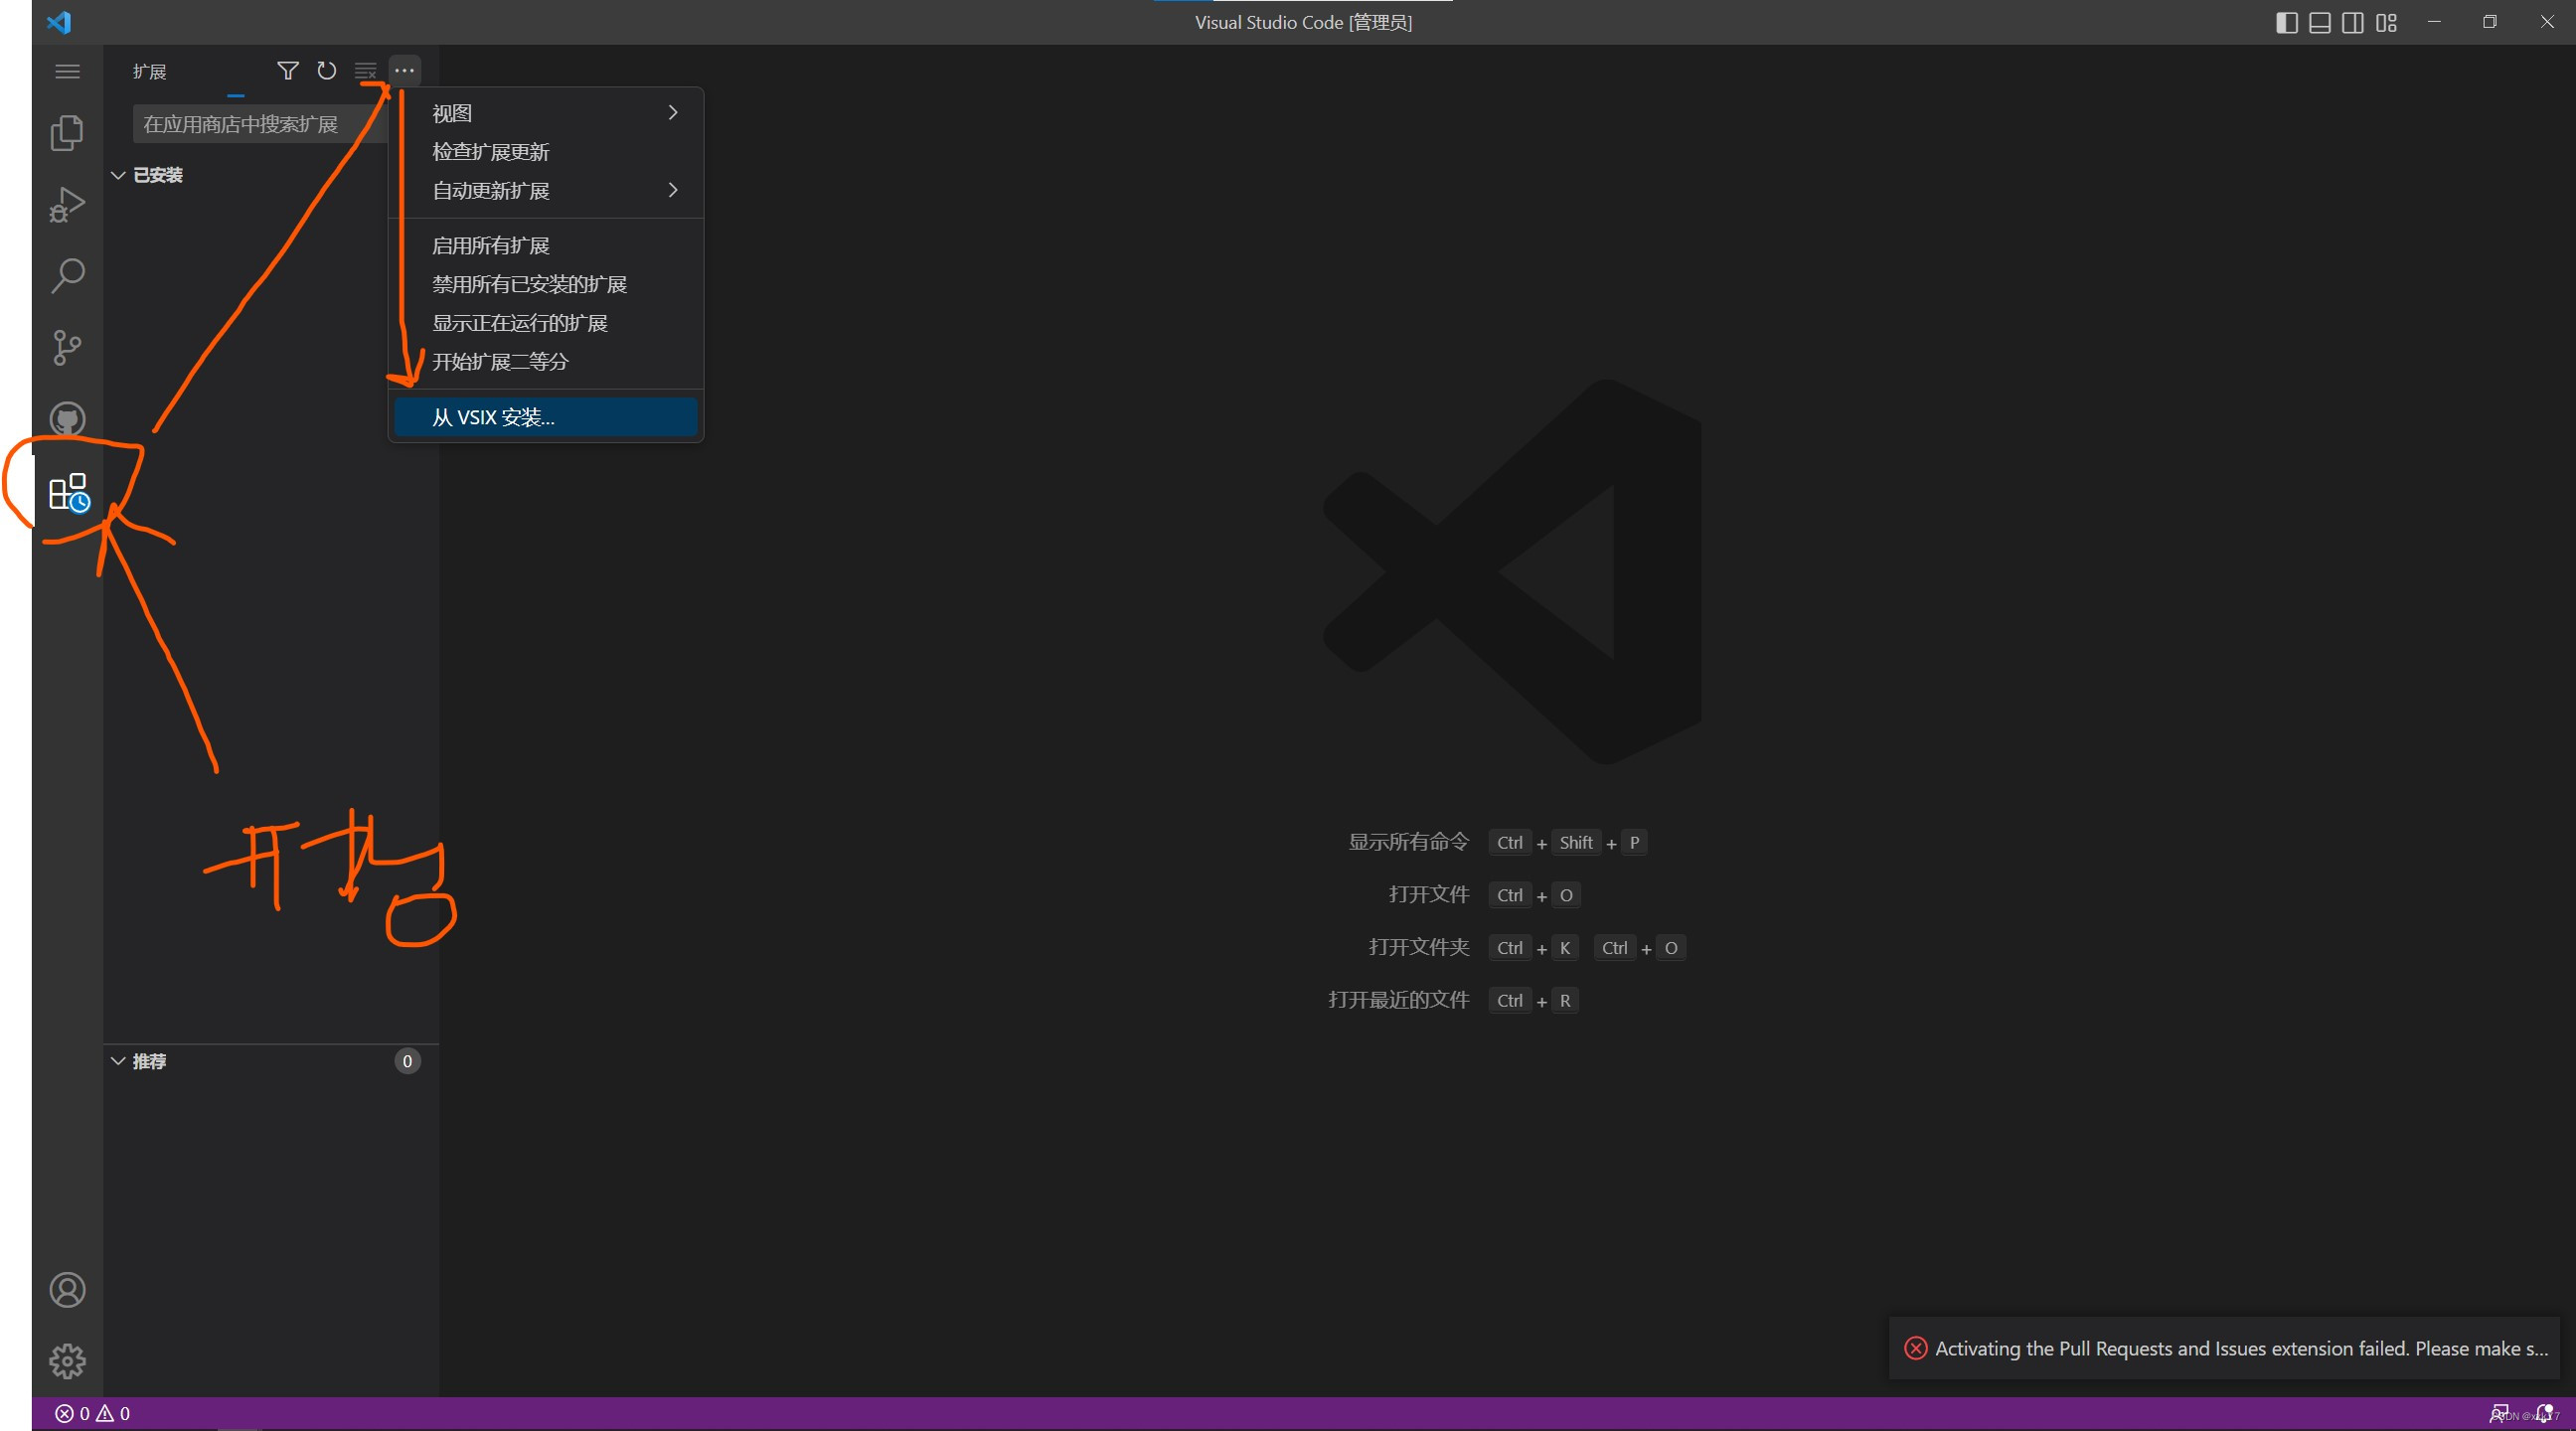This screenshot has height=1431, width=2576.
Task: Open the Accounts menu
Action: [x=67, y=1290]
